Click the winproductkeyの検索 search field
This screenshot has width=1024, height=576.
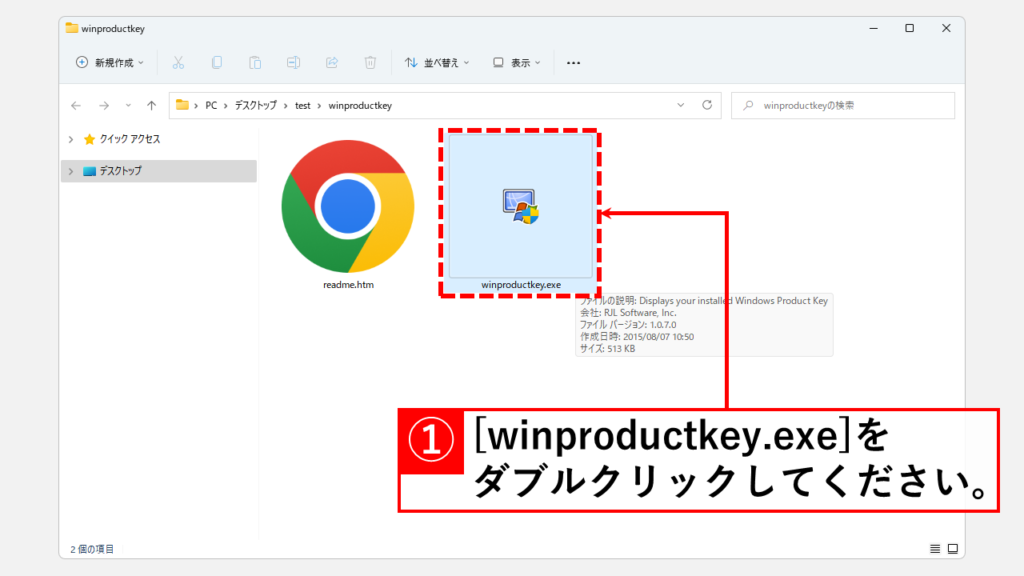pos(842,105)
